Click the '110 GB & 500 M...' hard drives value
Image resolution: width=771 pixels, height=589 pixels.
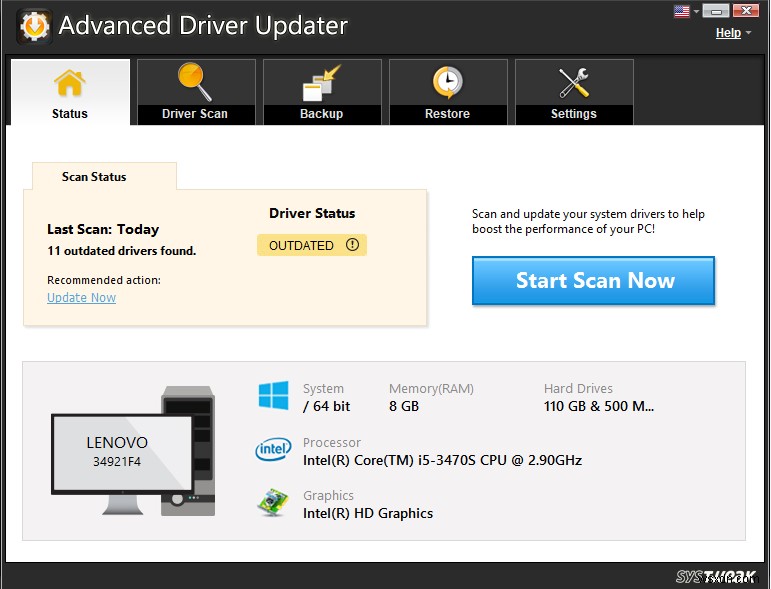(599, 406)
